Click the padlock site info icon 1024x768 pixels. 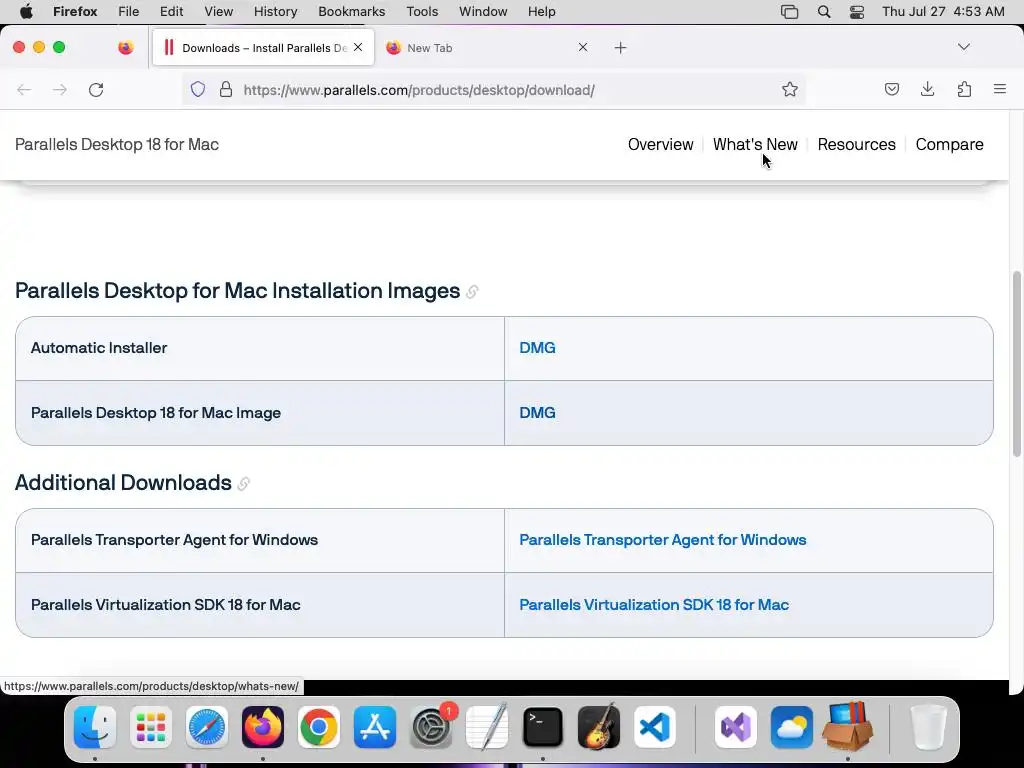tap(226, 89)
